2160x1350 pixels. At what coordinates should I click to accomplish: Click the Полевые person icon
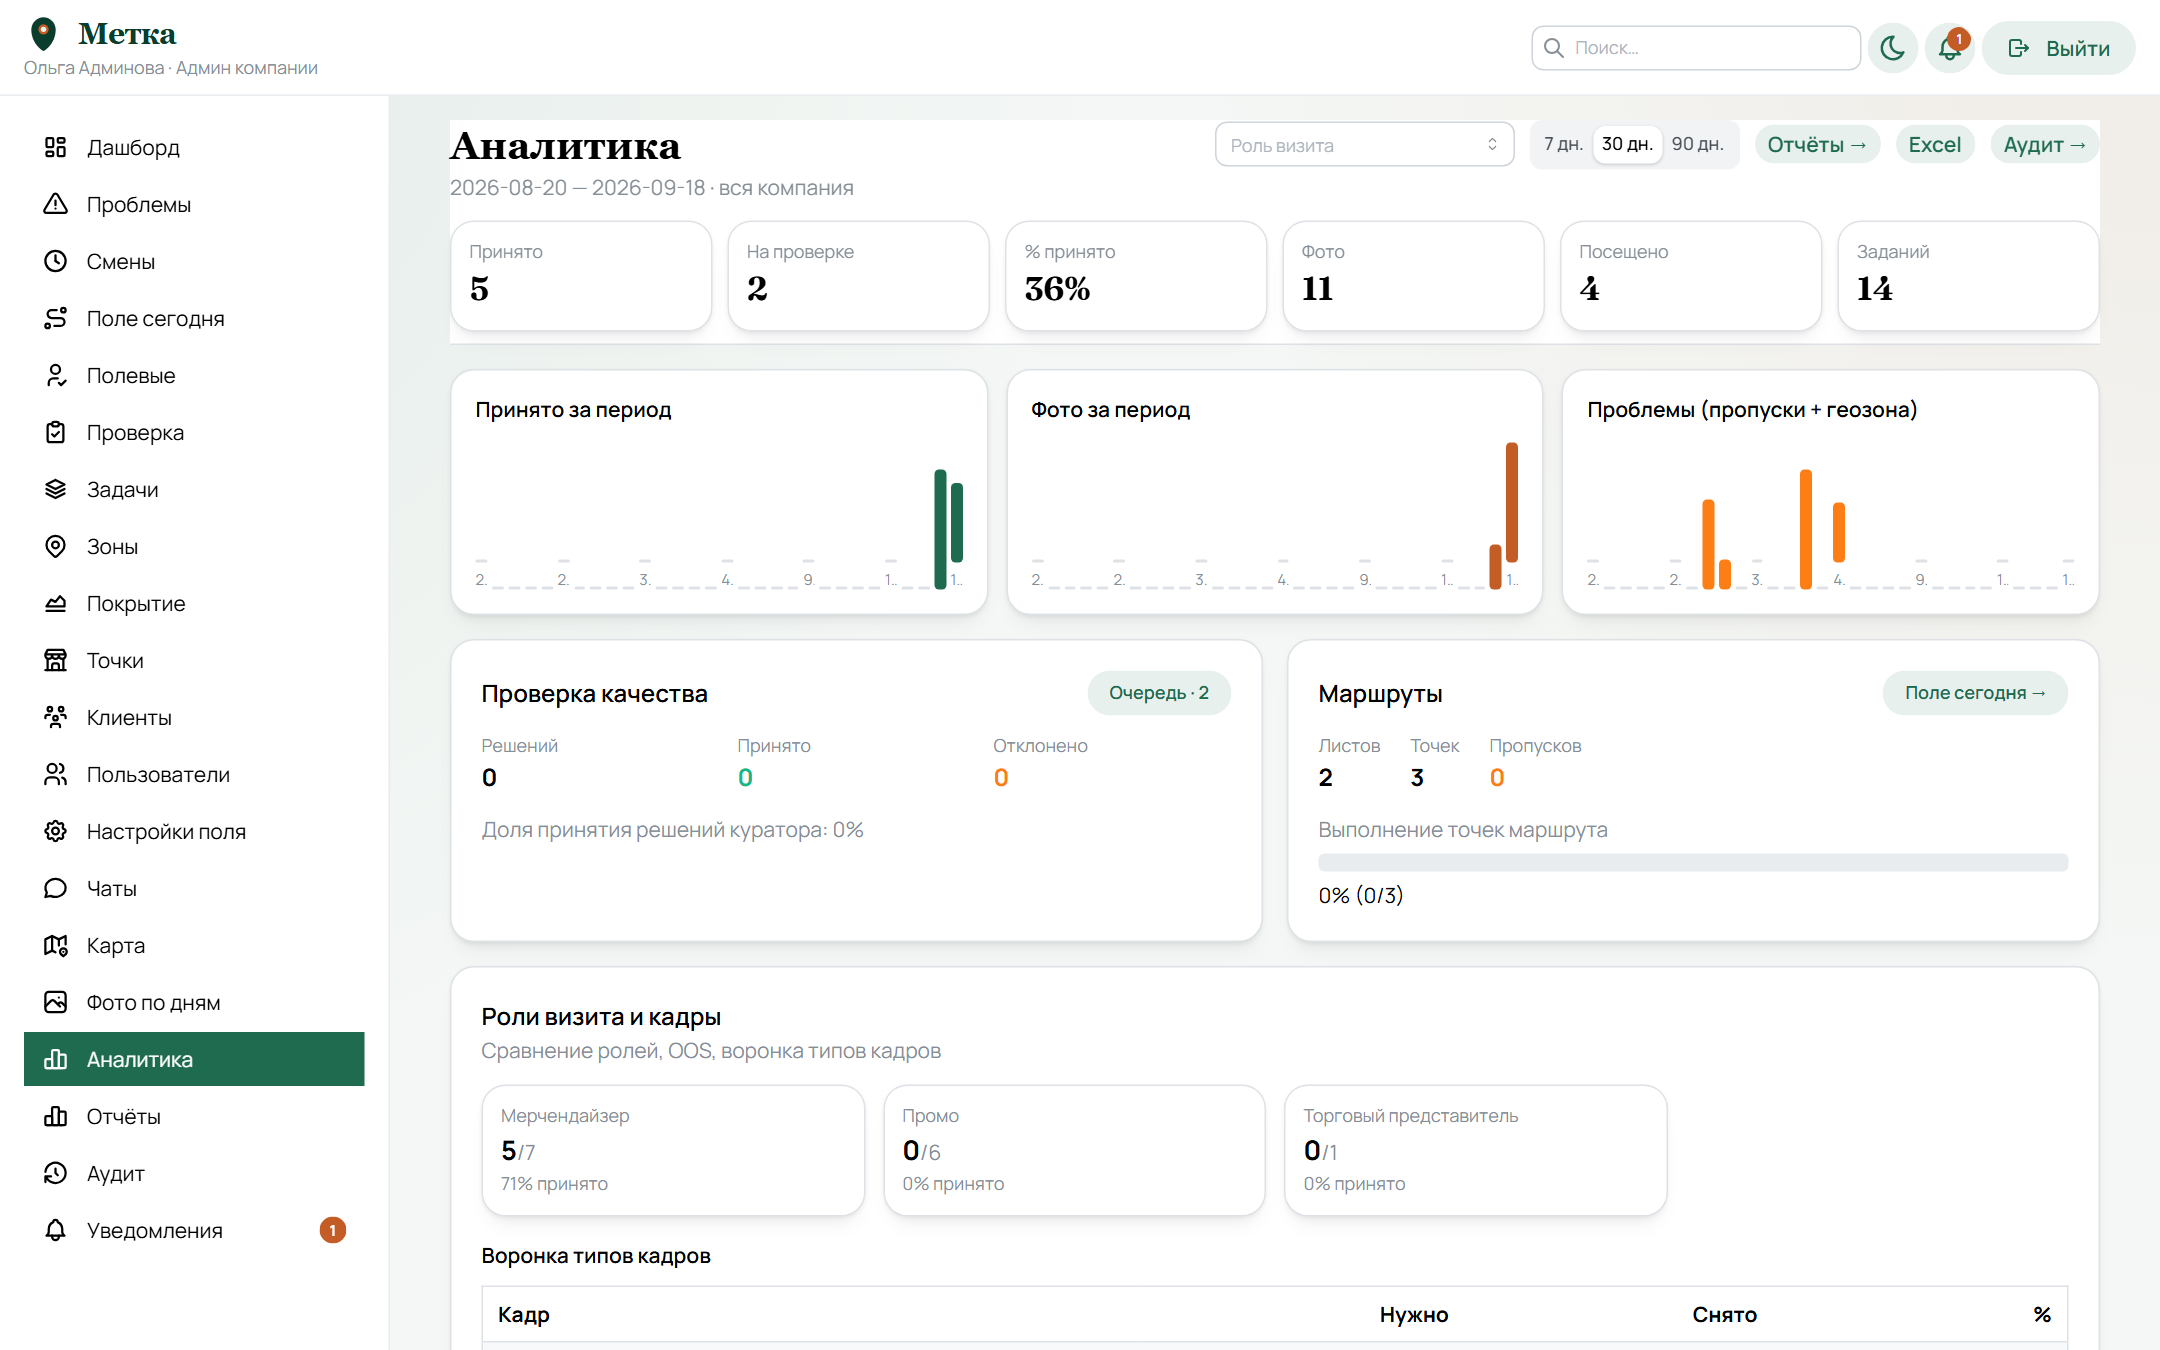tap(55, 375)
